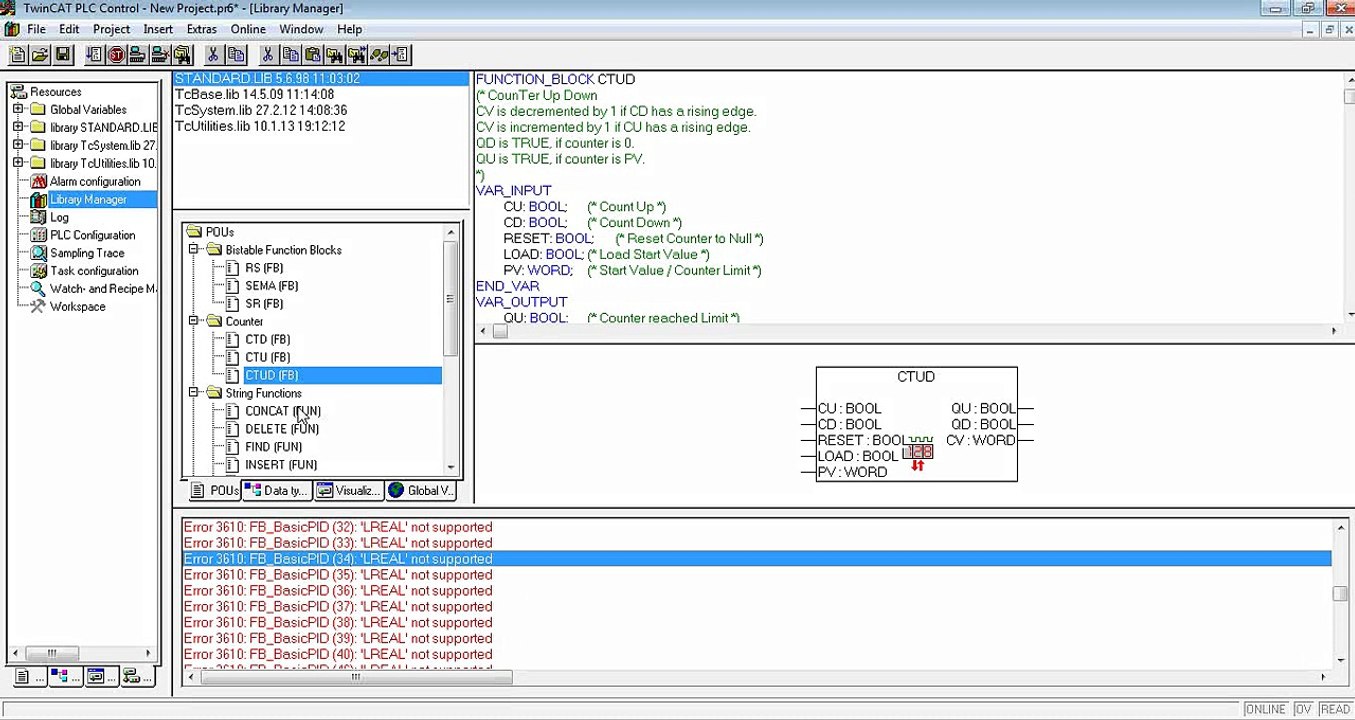Click the Find Next binoculars icon with arrows
This screenshot has height=720, width=1355.
point(358,55)
